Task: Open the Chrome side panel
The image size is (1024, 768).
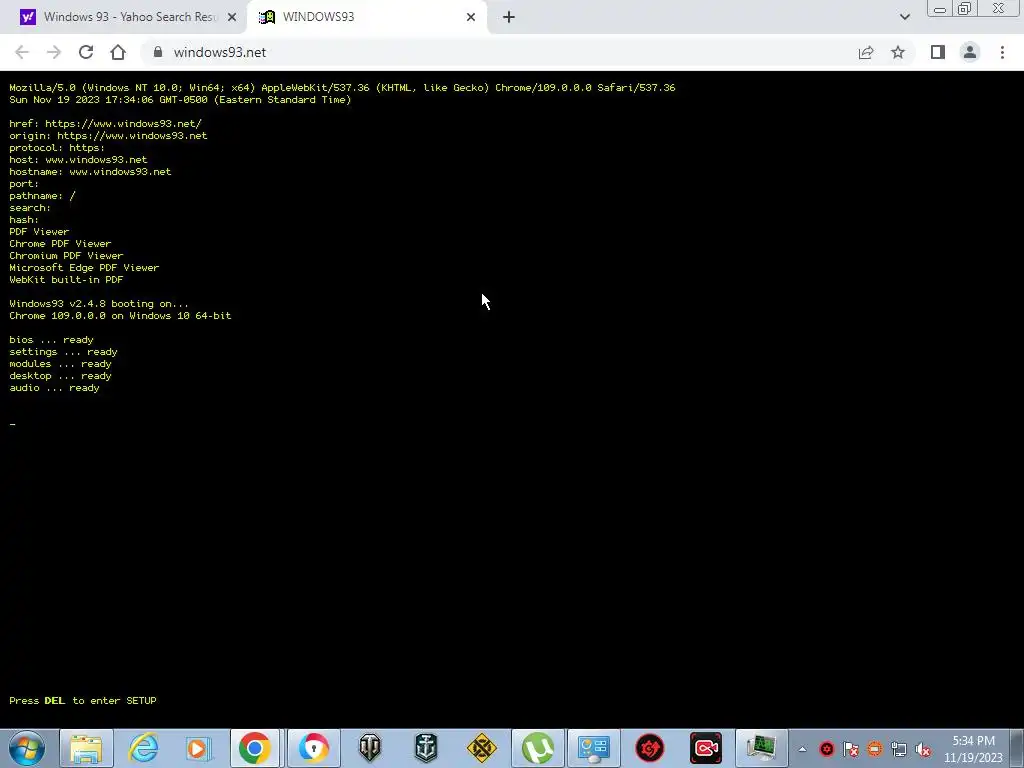Action: (938, 52)
